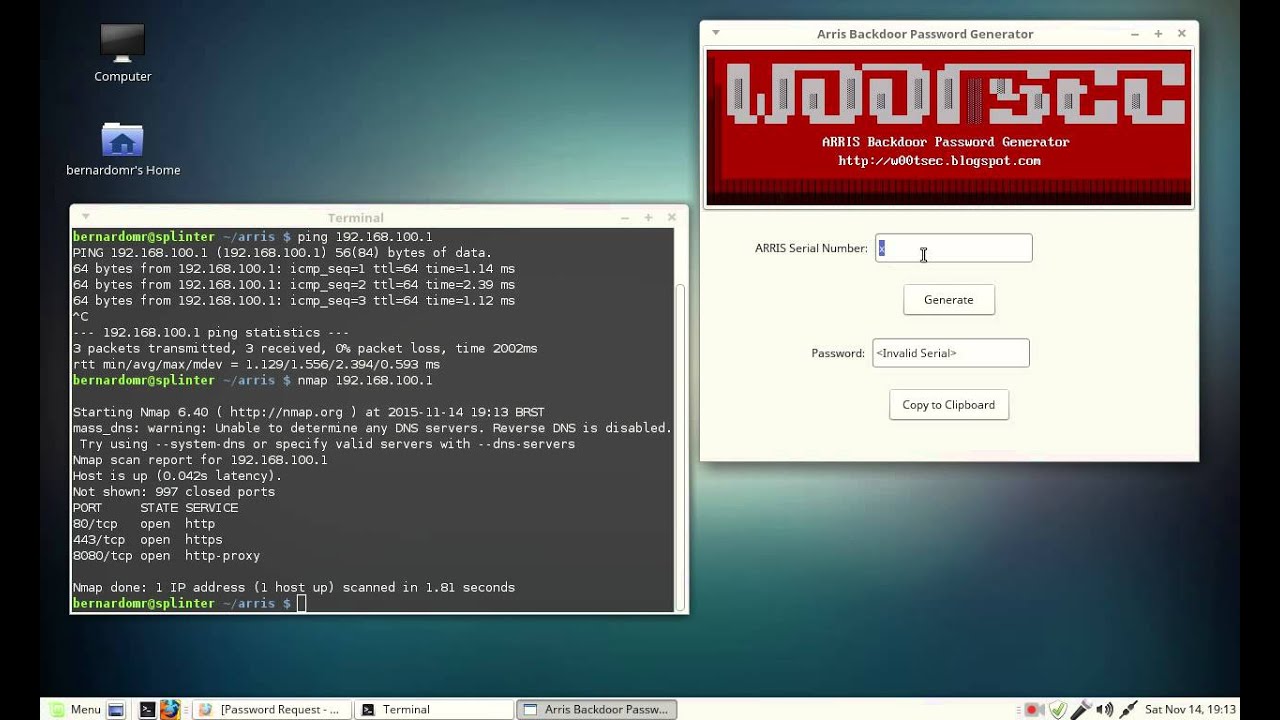
Task: Click the Show Desktop taskbar icon
Action: click(x=116, y=710)
